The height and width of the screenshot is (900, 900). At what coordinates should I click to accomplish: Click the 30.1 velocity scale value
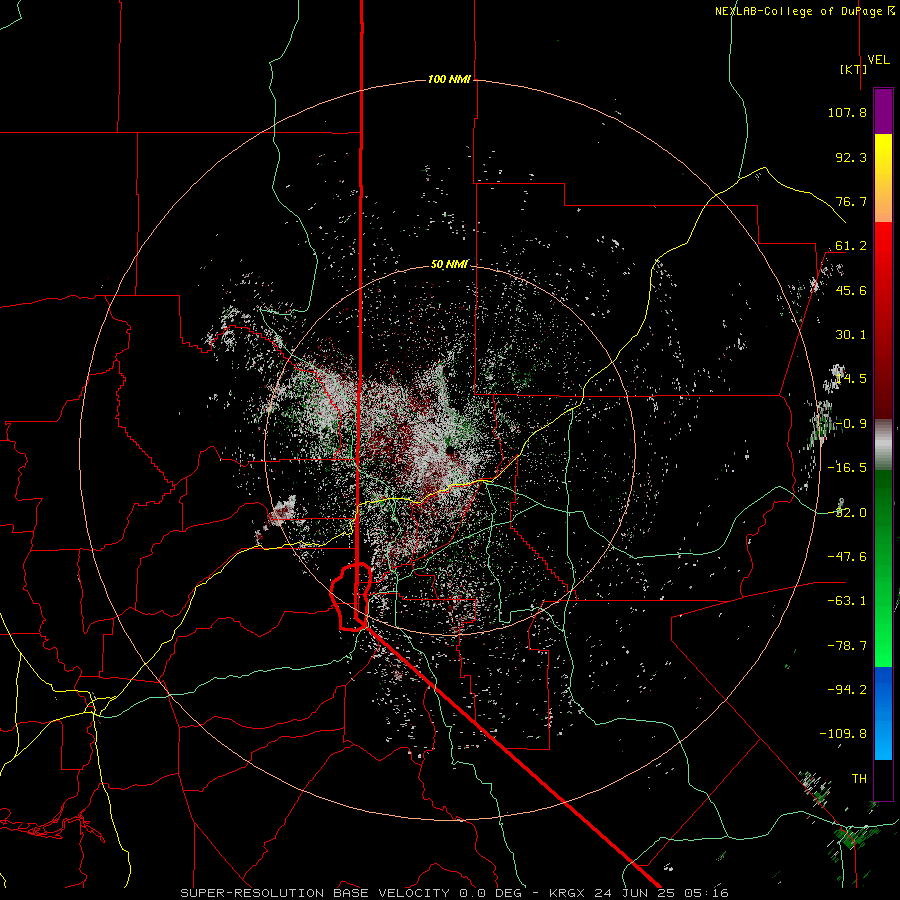pos(851,335)
